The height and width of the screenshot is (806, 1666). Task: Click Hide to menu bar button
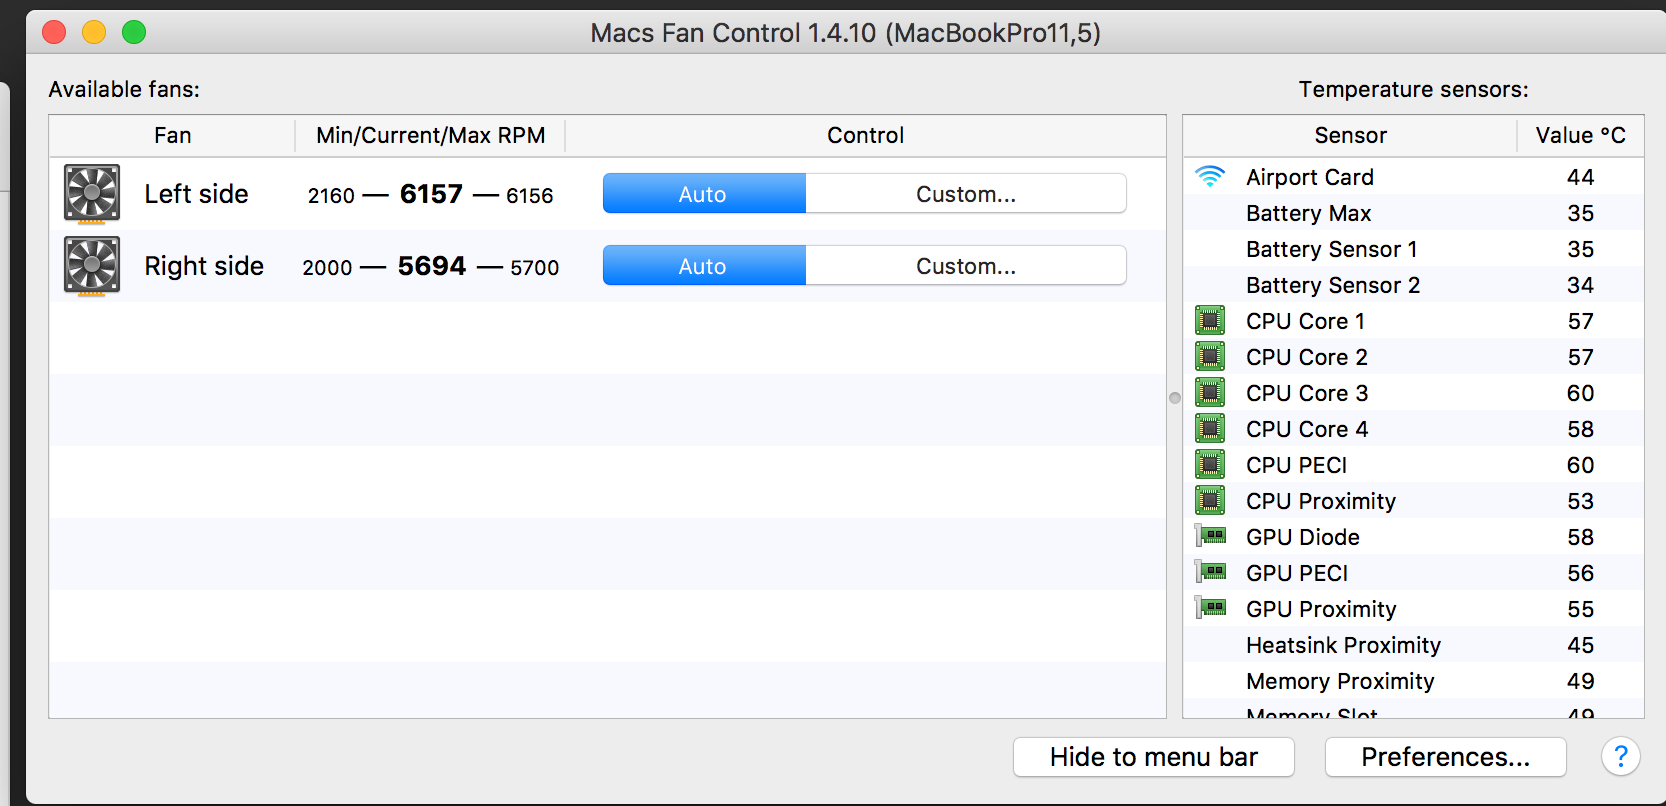1154,757
